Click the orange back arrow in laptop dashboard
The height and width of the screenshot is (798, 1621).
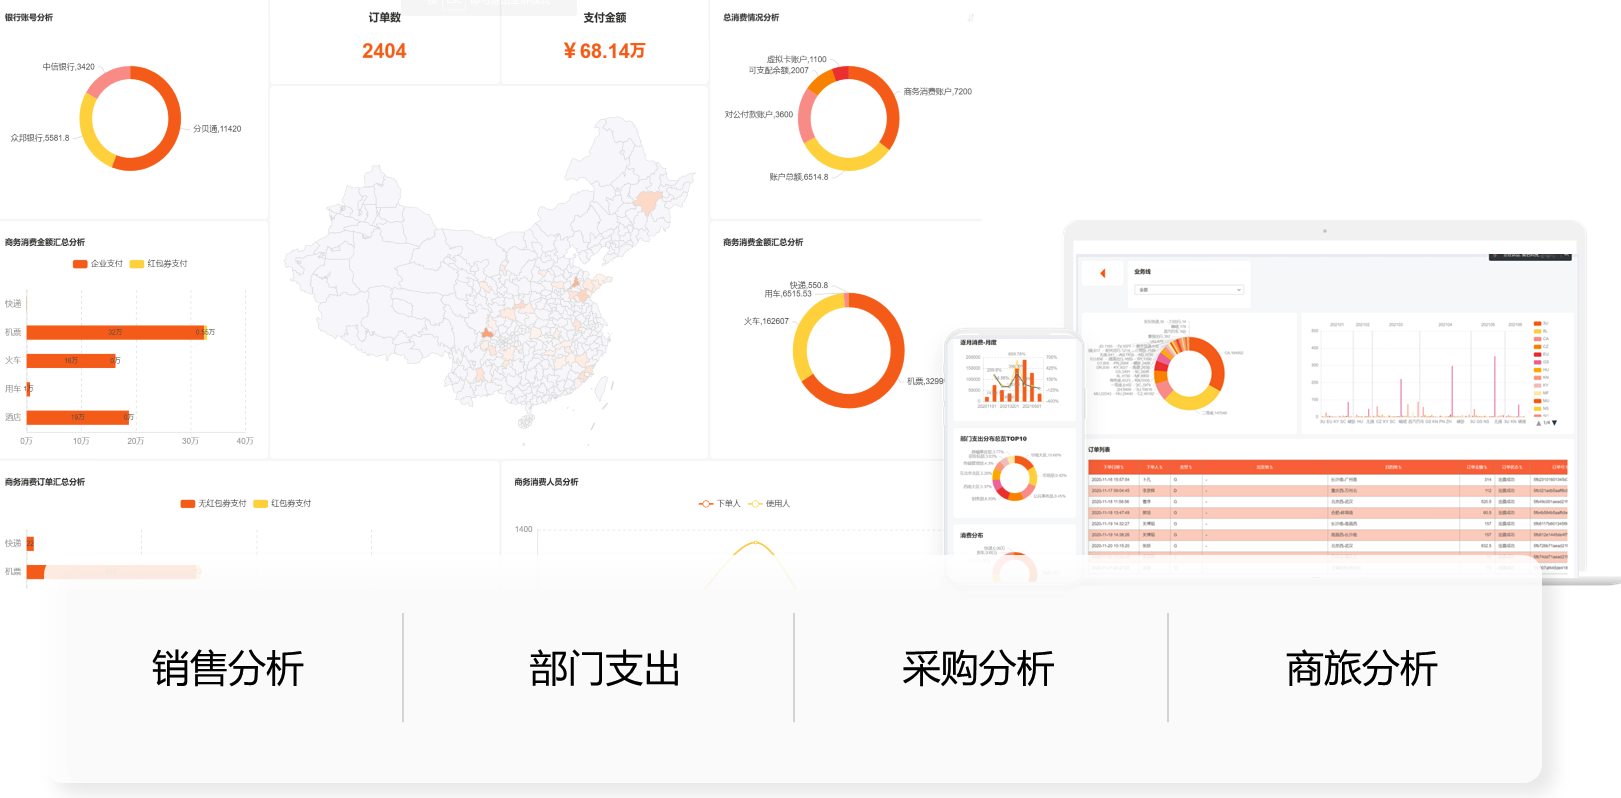click(1102, 273)
